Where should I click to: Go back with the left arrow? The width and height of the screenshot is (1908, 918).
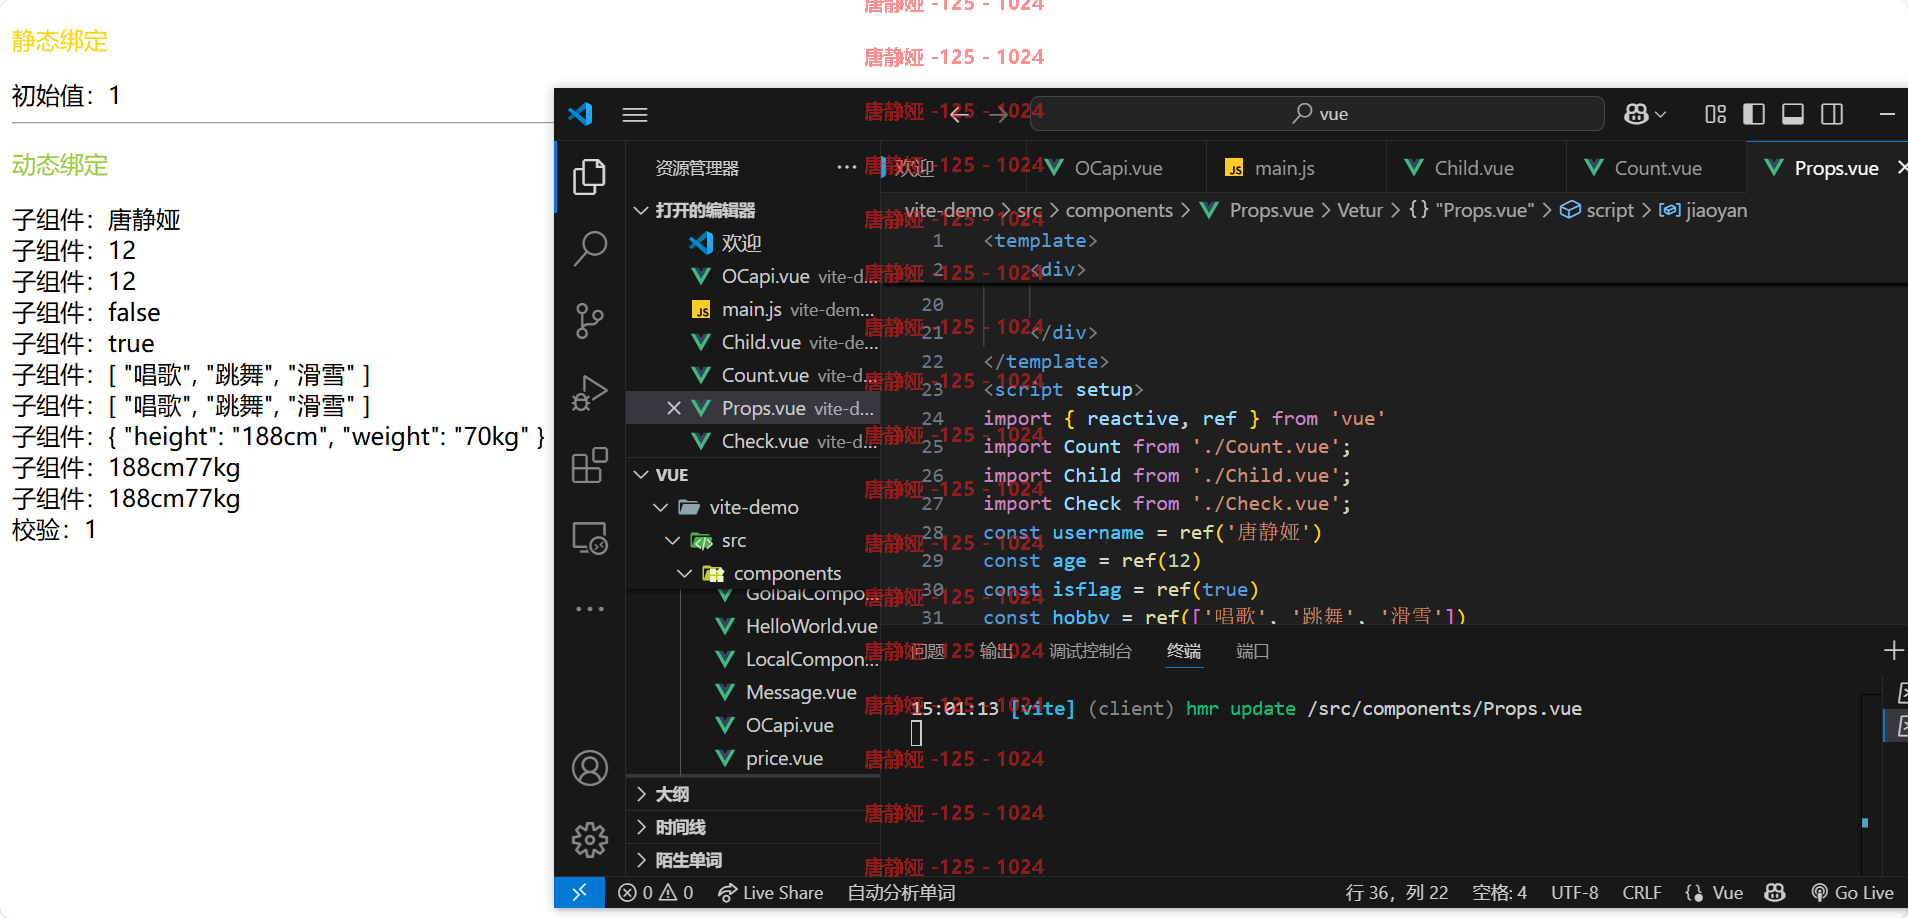[x=960, y=114]
